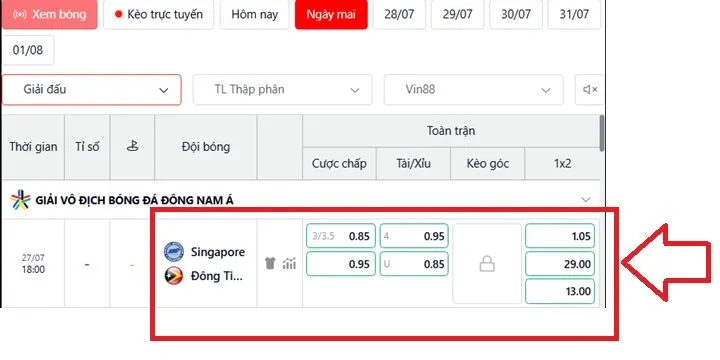Choose the 29/07 date tab
Image resolution: width=720 pixels, height=360 pixels.
457,14
